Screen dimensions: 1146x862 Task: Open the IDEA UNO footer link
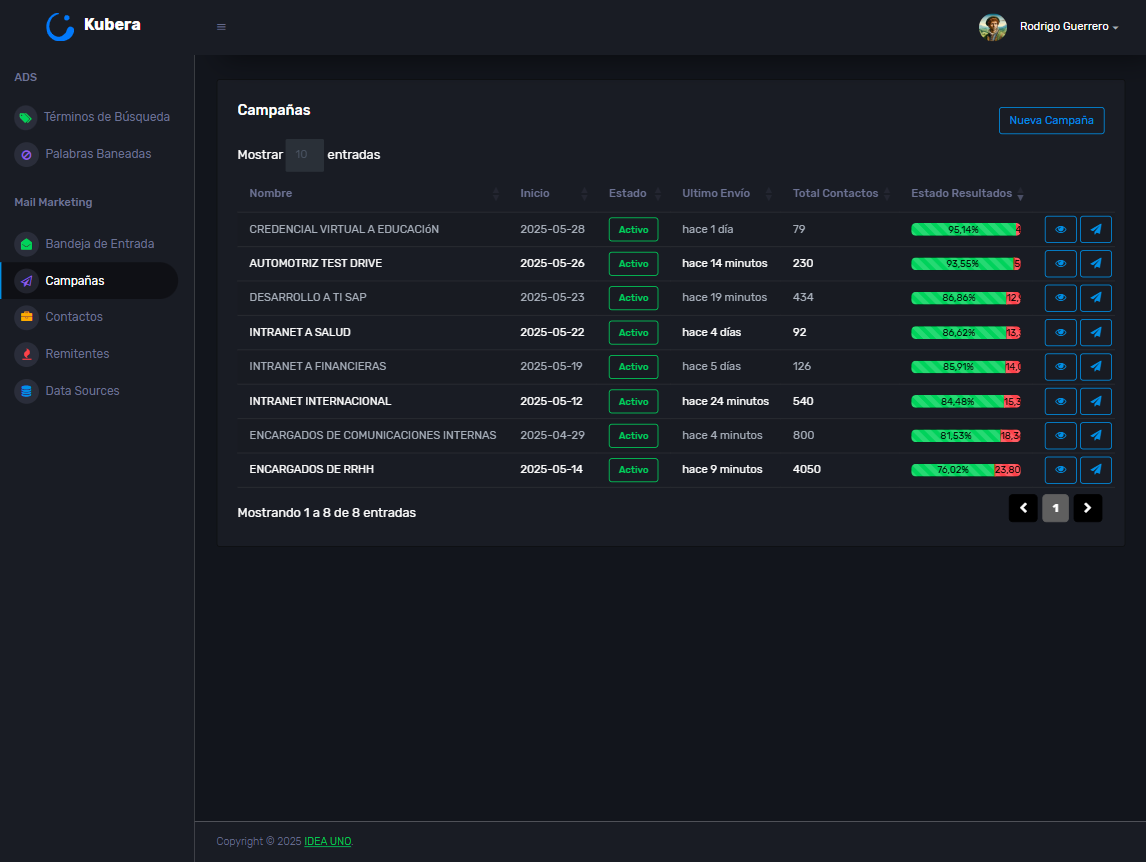point(328,842)
